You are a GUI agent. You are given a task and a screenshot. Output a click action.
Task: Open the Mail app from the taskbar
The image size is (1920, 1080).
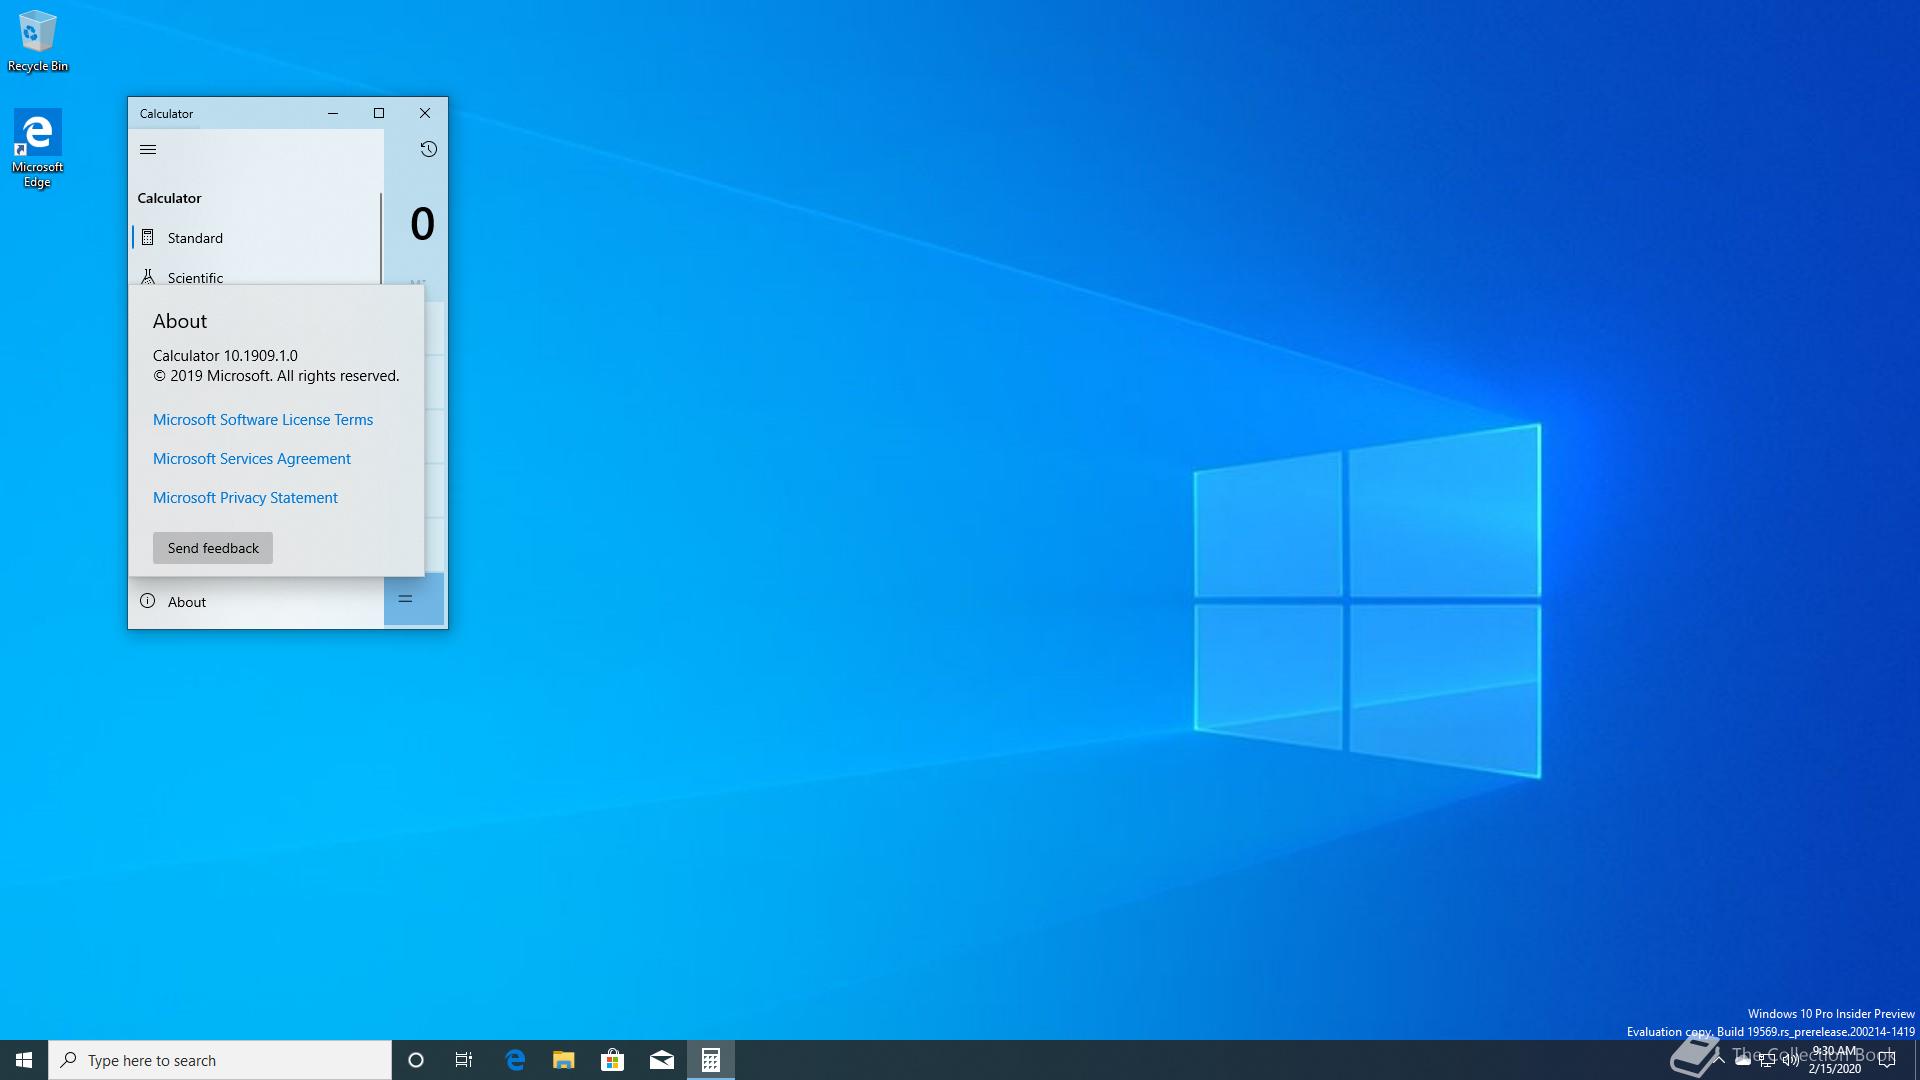pos(662,1060)
